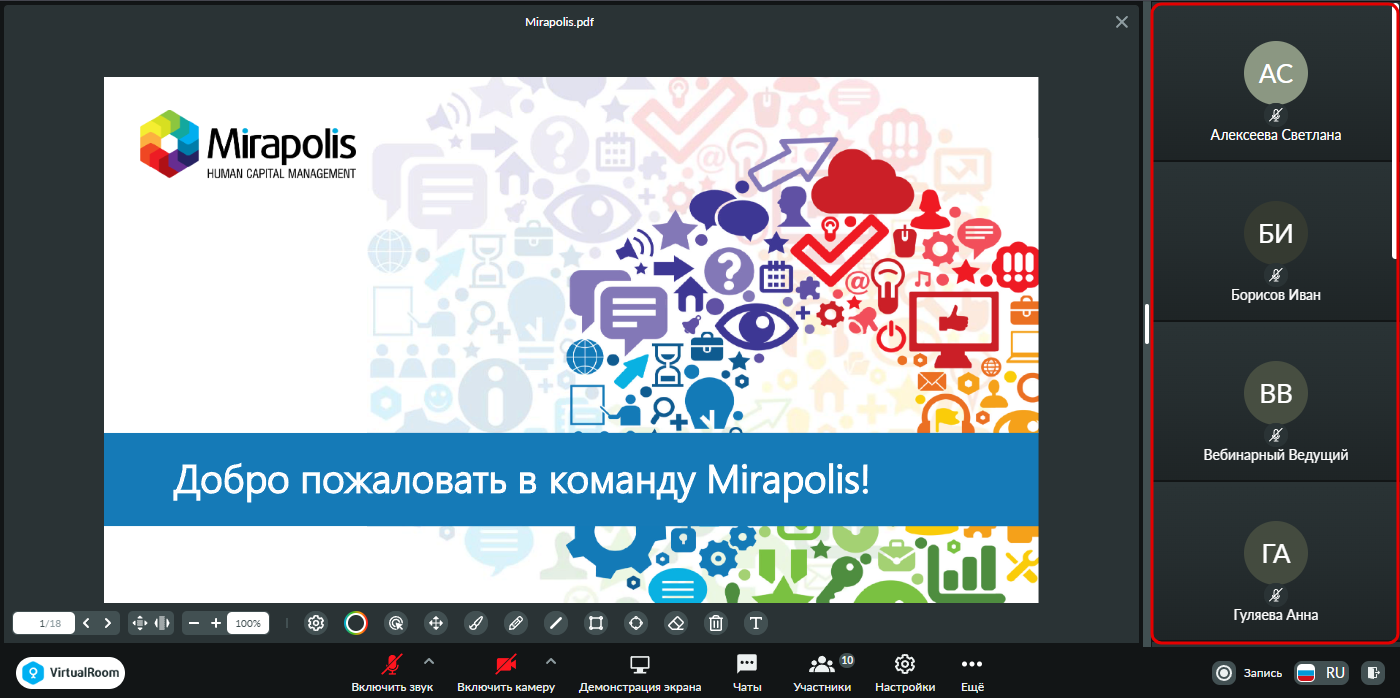Viewport: 1400px width, 698px height.
Task: Open the drawing color picker ring
Action: (x=356, y=623)
